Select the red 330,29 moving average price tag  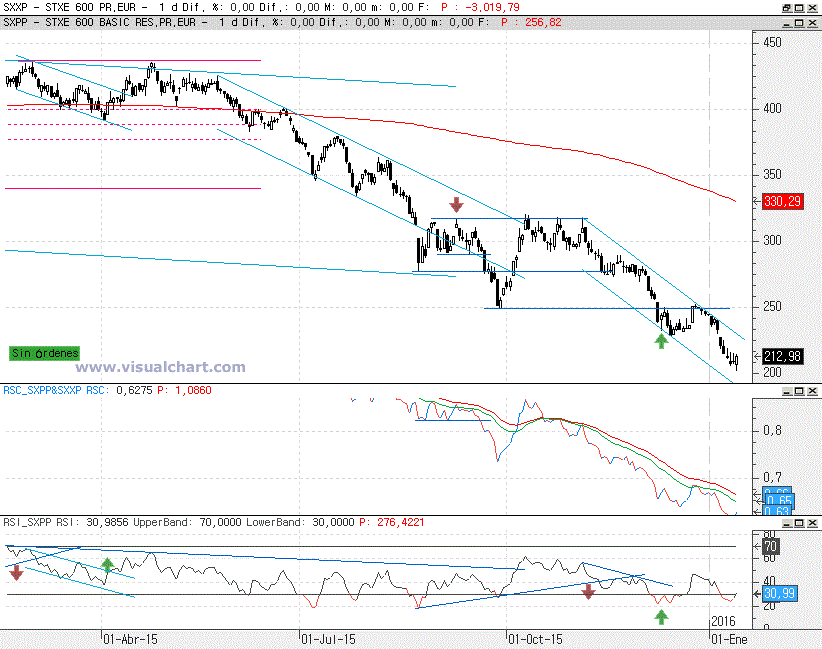(x=783, y=201)
